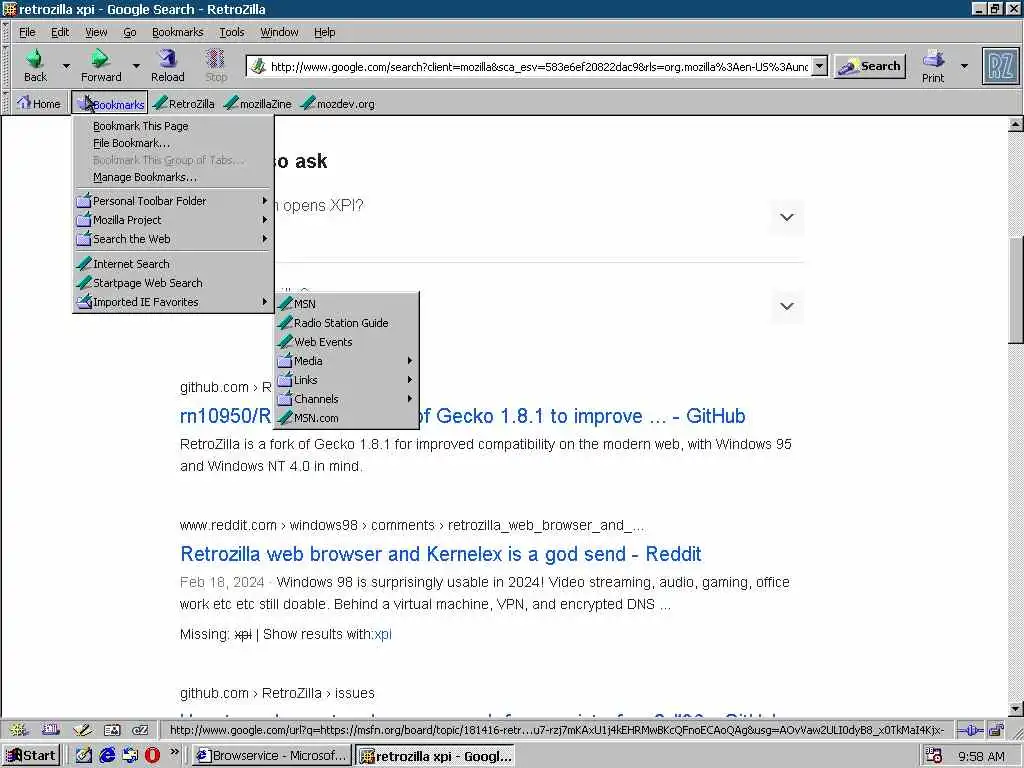Click the 'xpi' show results link
This screenshot has width=1024, height=768.
click(383, 634)
